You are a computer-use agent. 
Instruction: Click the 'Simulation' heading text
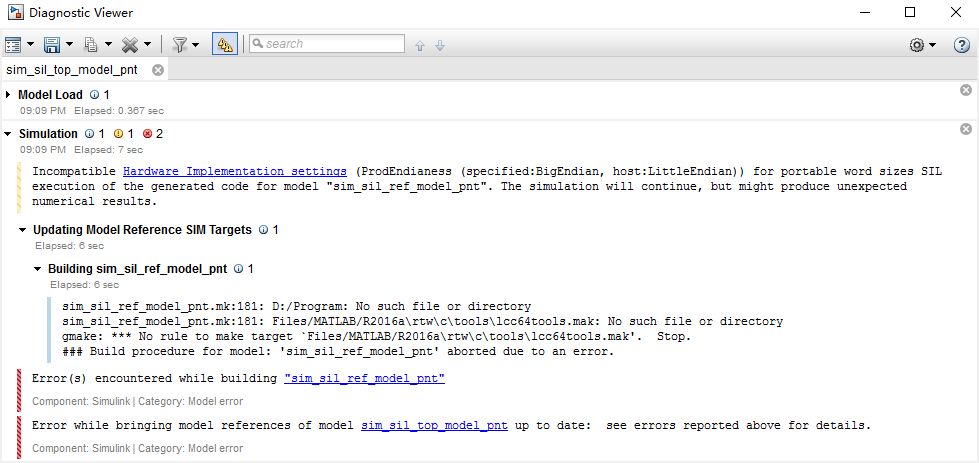click(48, 134)
